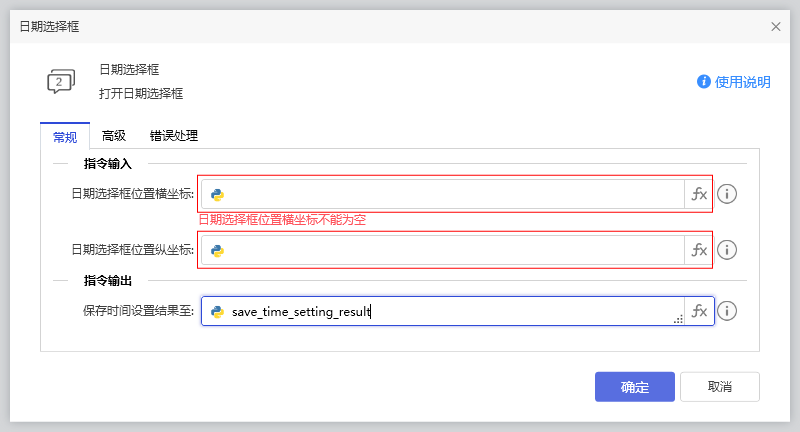The image size is (800, 432).
Task: Click resize grip in save result field
Action: [678, 319]
